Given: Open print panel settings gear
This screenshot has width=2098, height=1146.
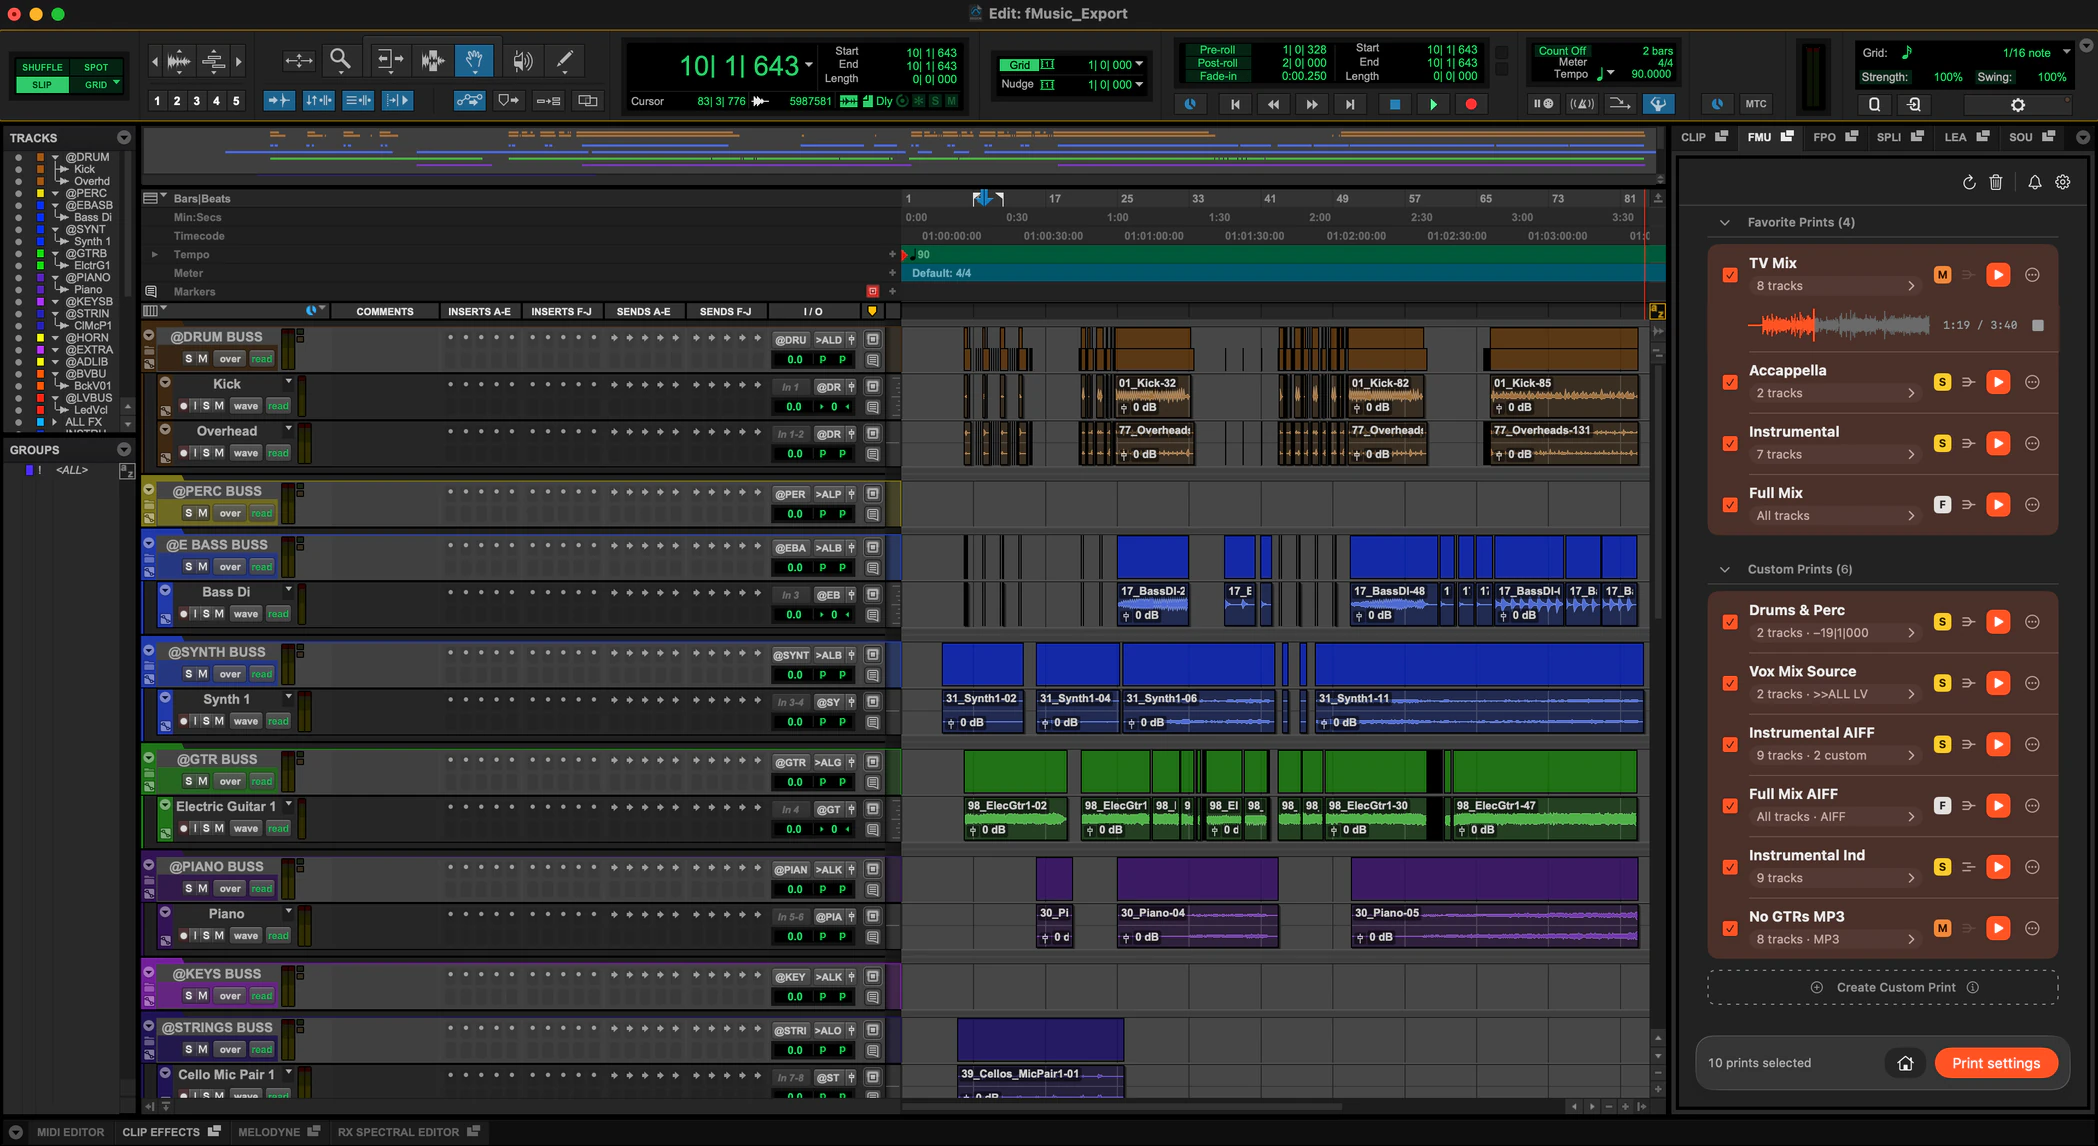Looking at the screenshot, I should [2062, 182].
